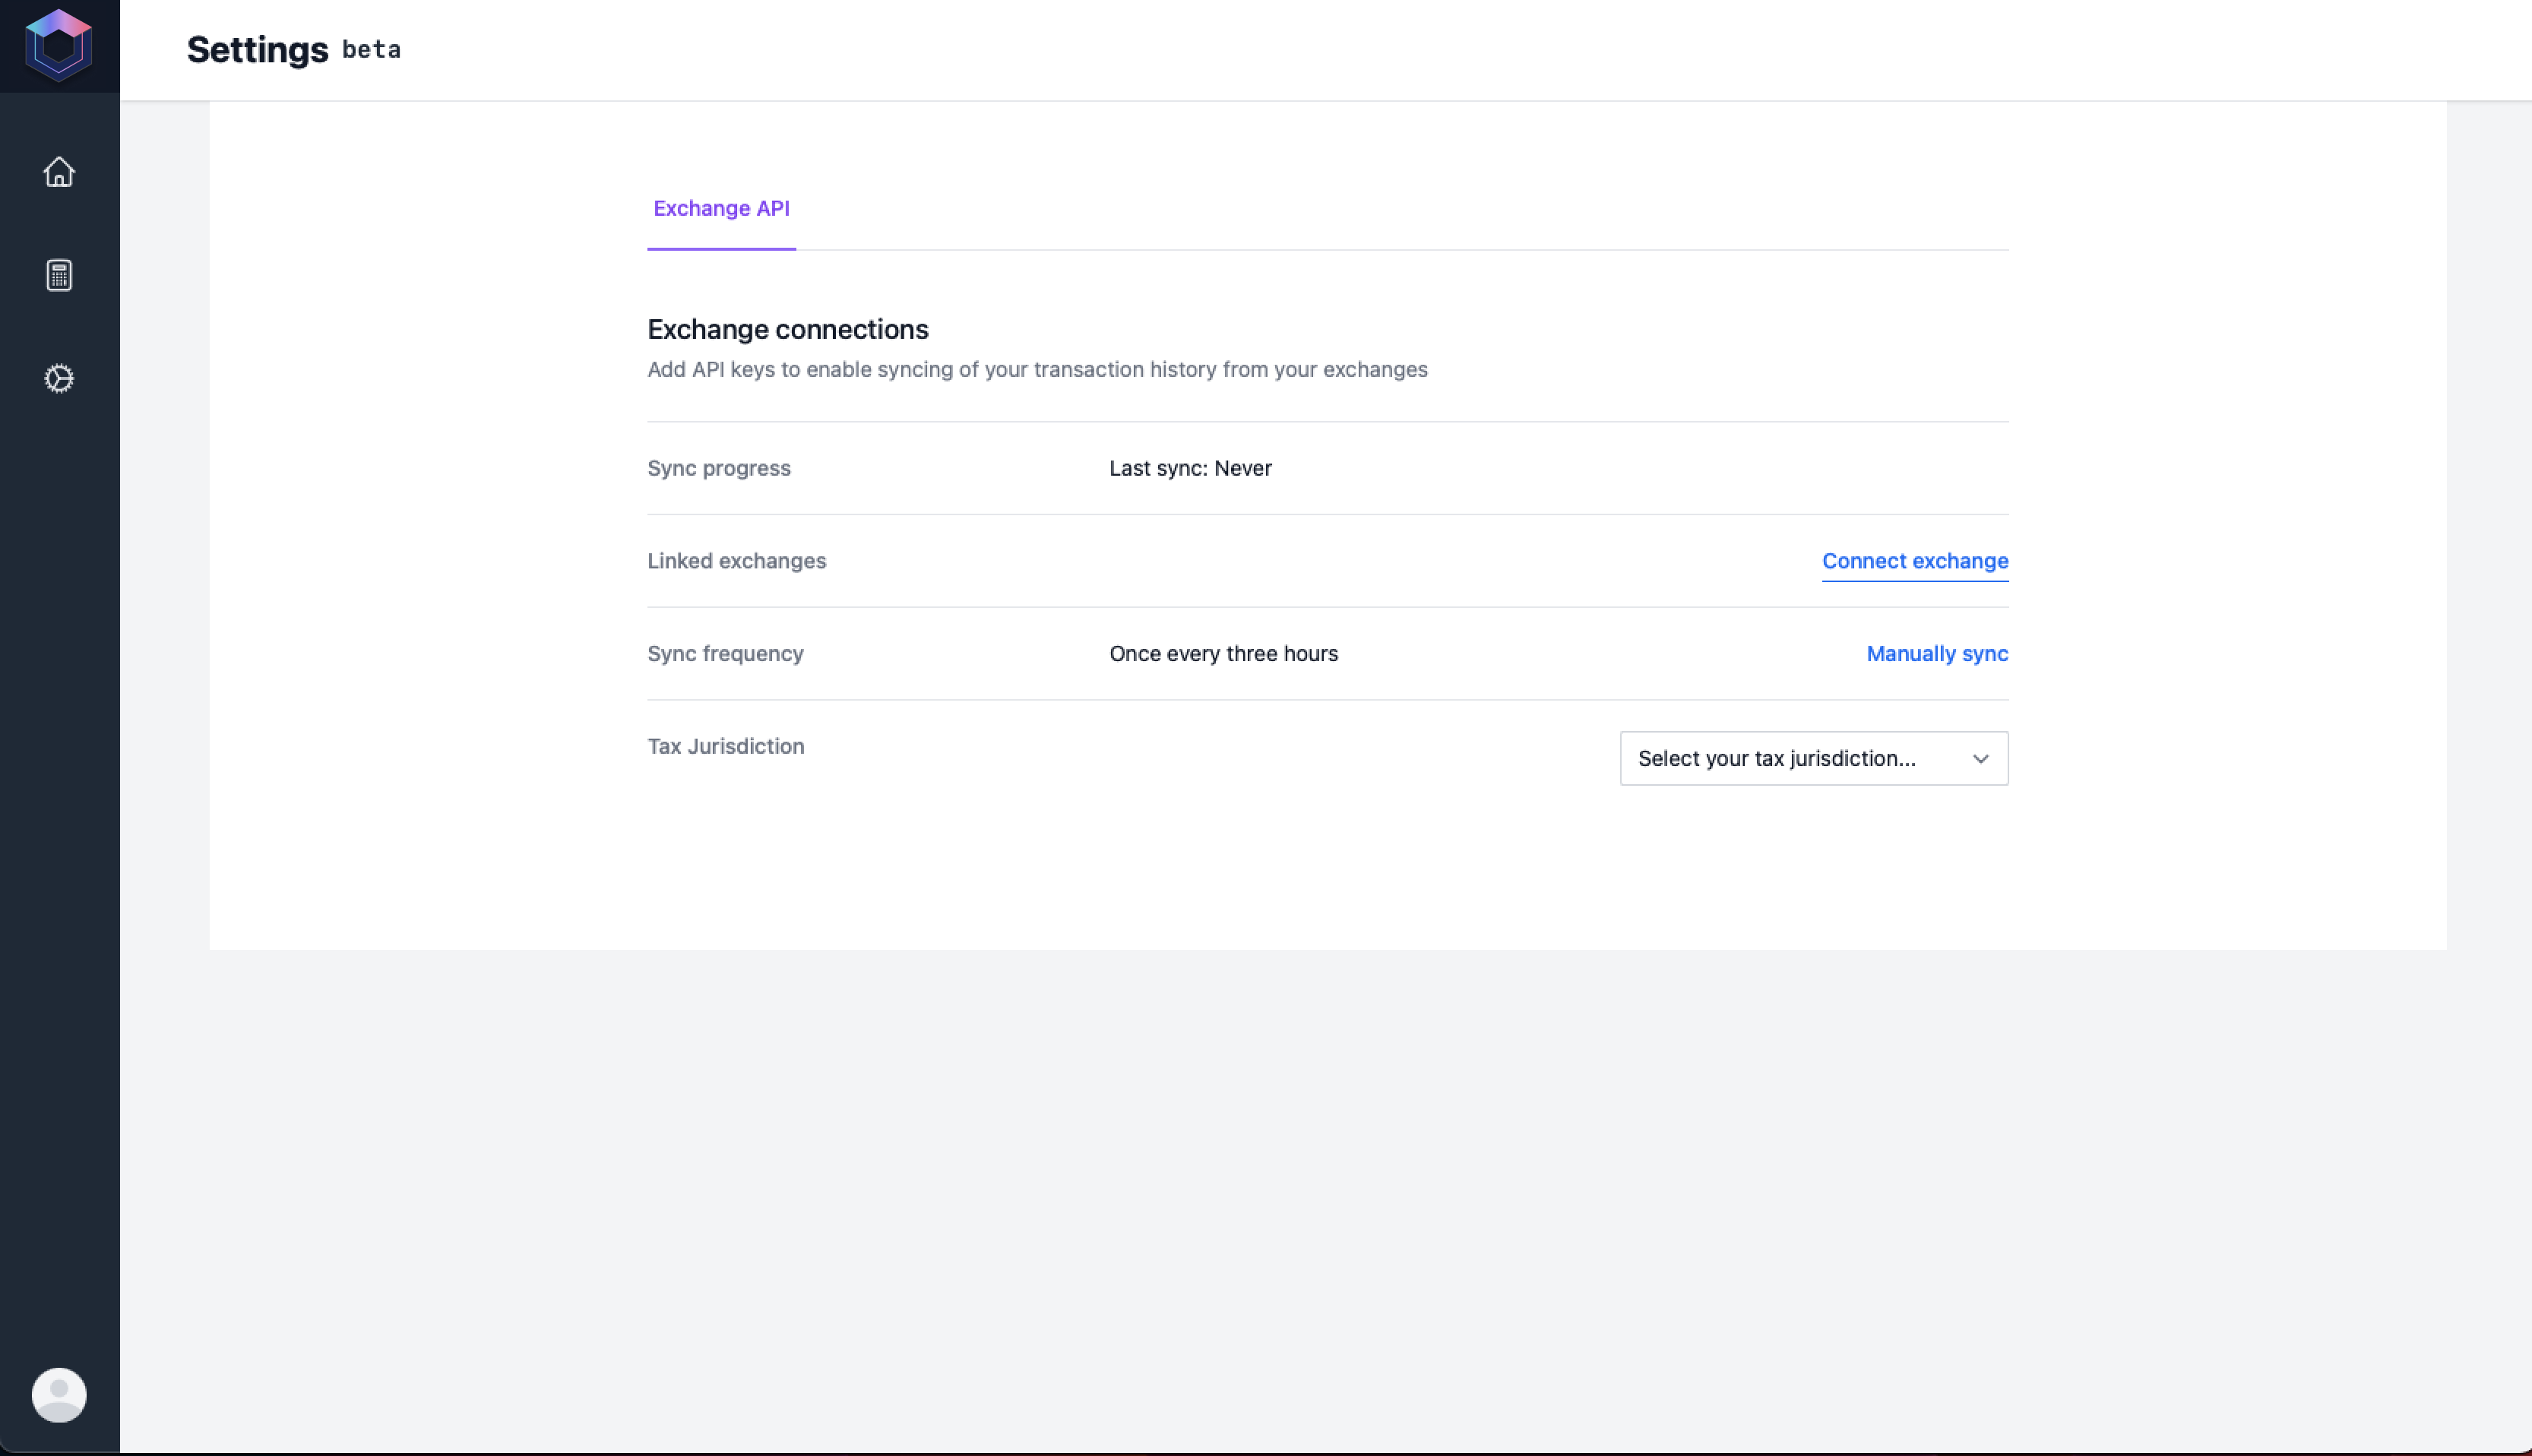
Task: Click the Manually sync link
Action: coord(1936,654)
